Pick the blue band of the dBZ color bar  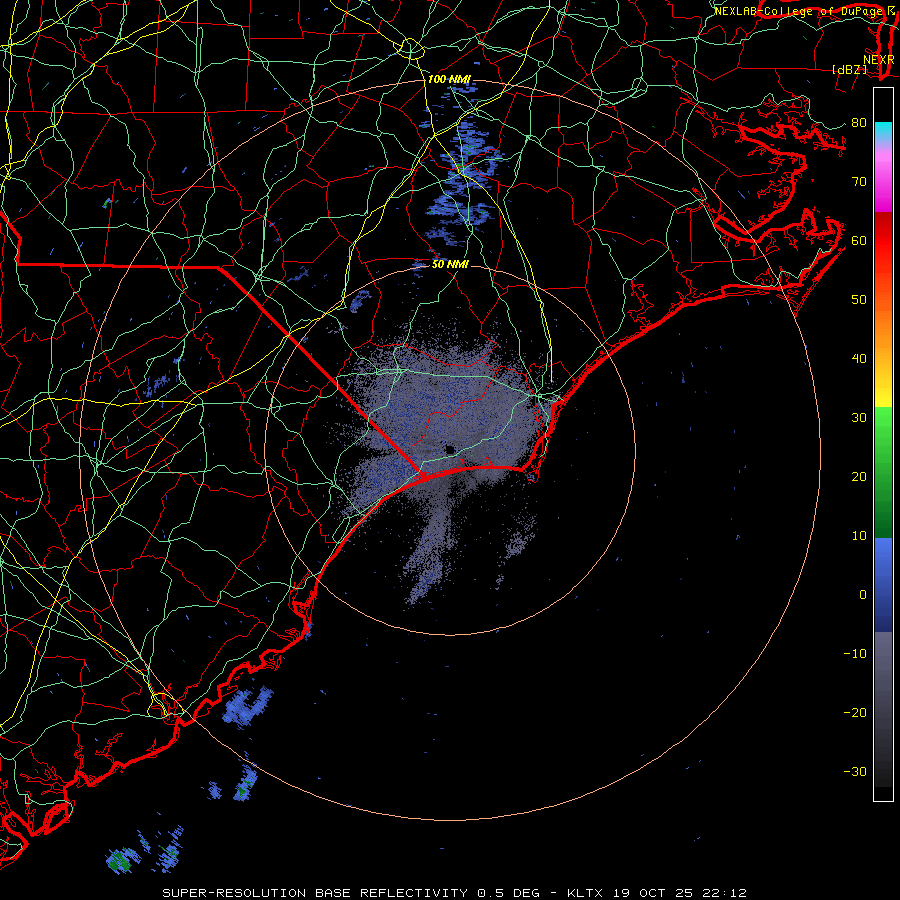pyautogui.click(x=883, y=585)
